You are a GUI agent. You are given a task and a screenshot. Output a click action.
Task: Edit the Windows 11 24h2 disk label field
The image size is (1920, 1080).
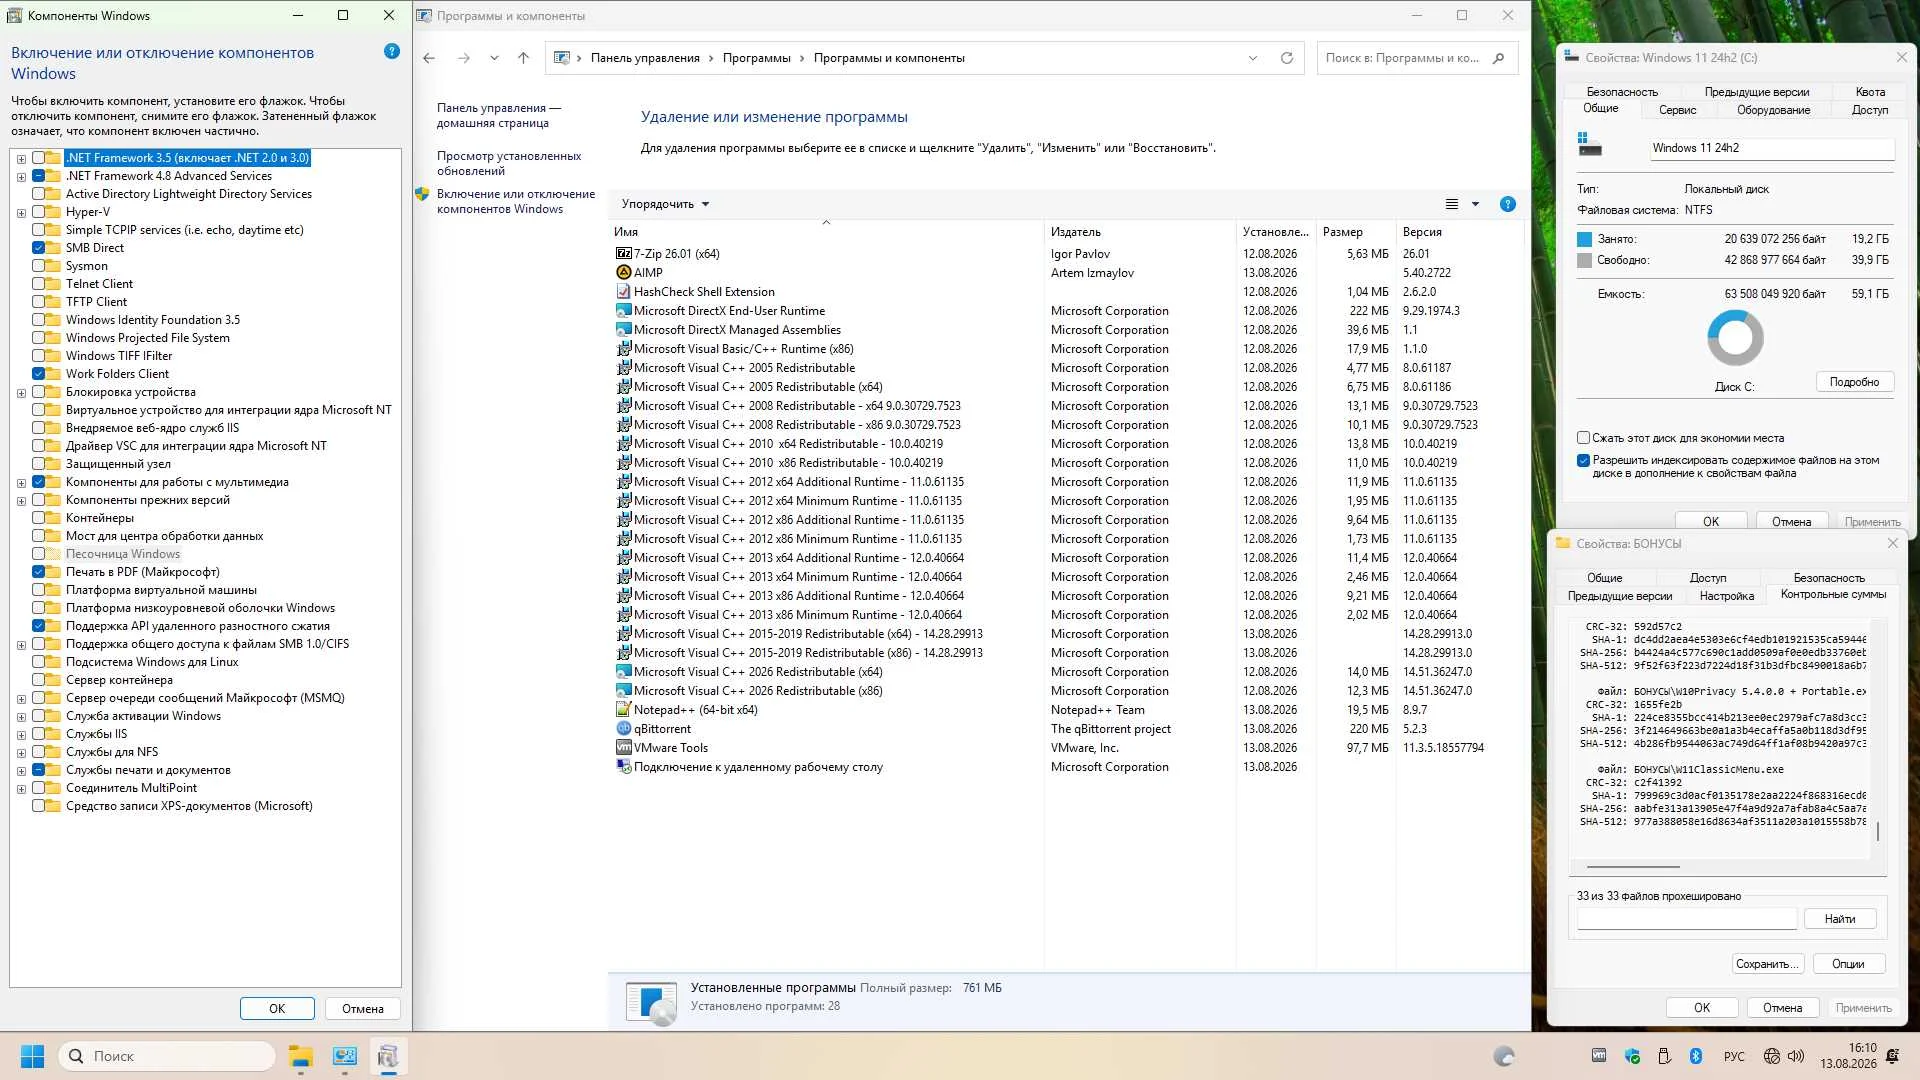[1772, 148]
